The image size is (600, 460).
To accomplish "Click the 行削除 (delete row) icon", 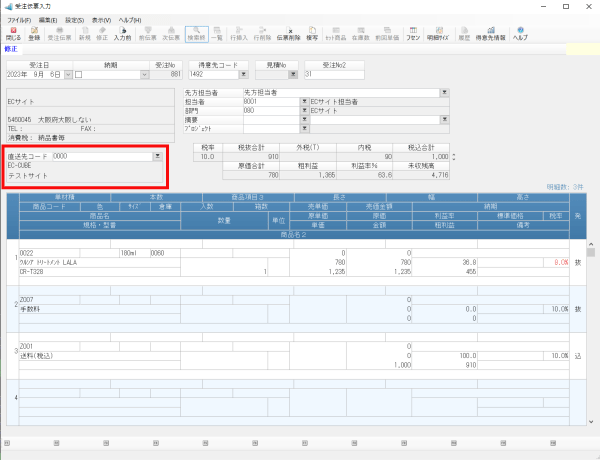I will tap(262, 34).
